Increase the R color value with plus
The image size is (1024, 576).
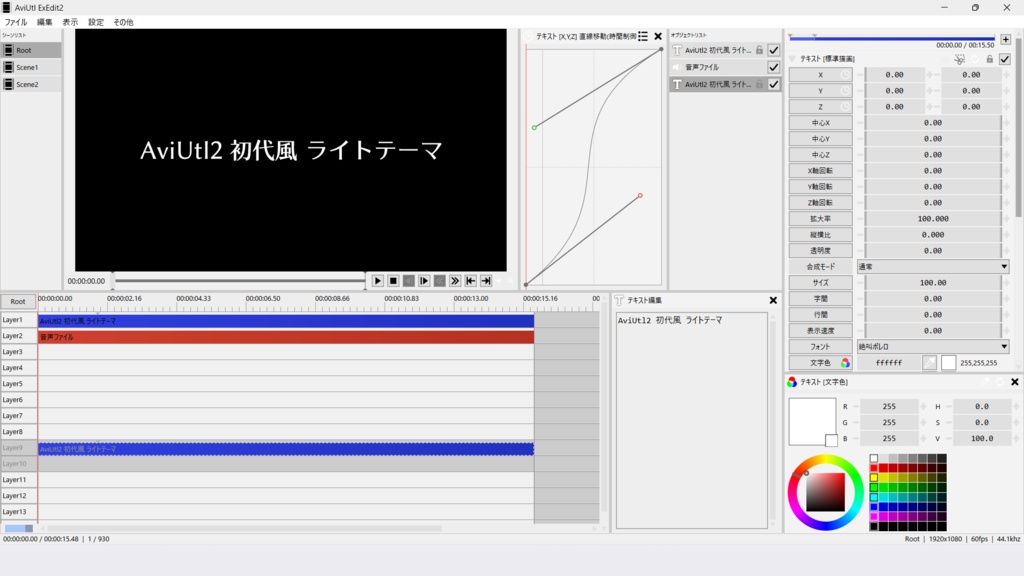tap(923, 406)
